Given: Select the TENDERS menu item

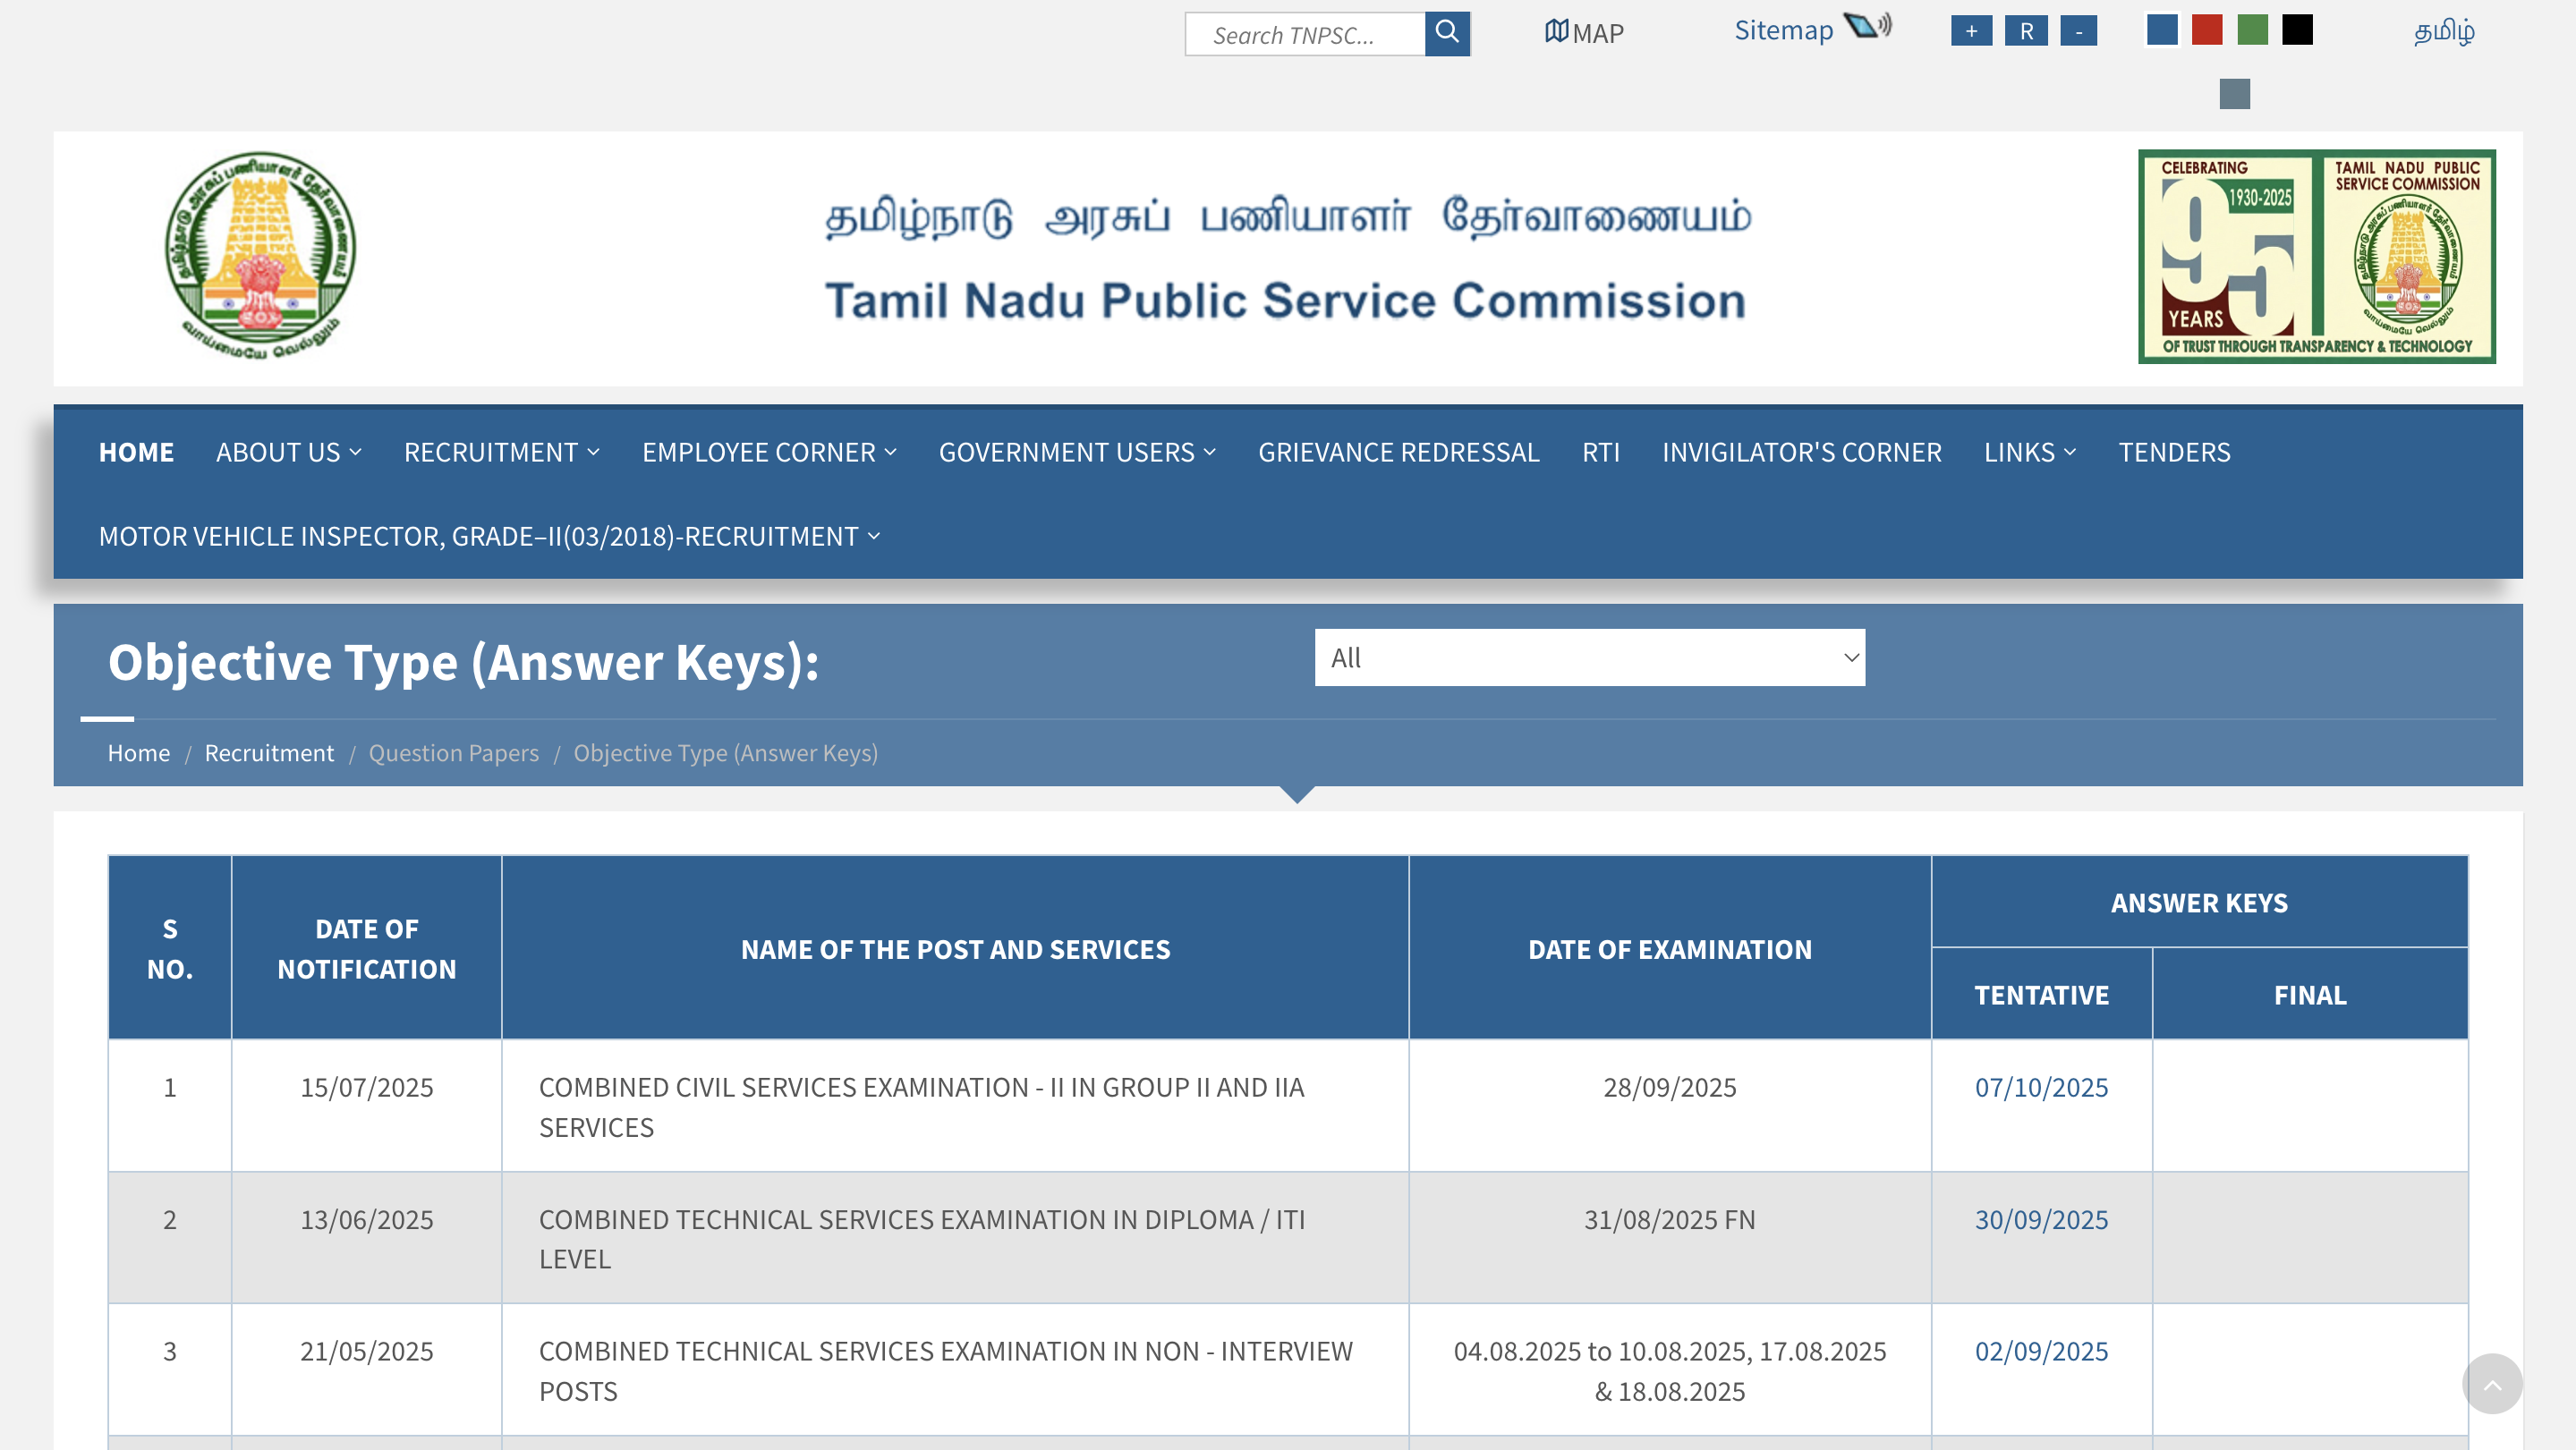Looking at the screenshot, I should point(2174,452).
